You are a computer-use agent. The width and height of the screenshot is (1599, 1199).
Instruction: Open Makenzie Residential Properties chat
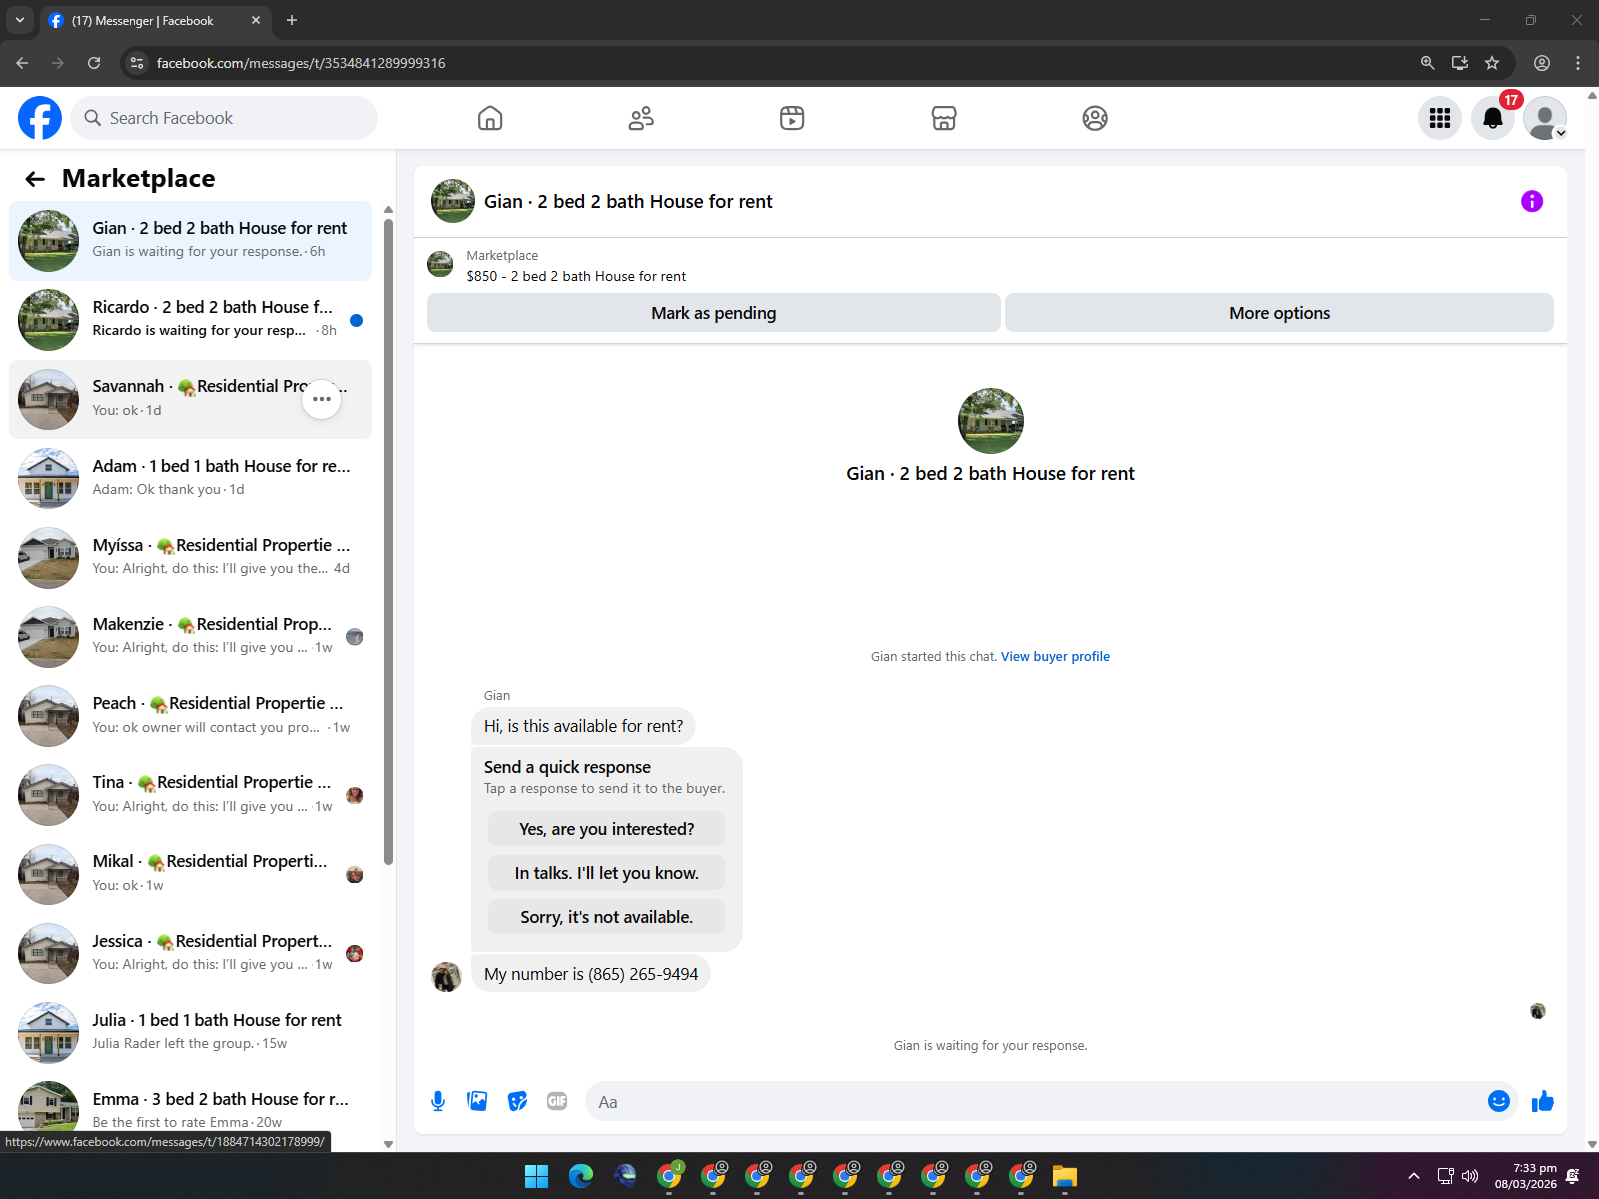point(190,636)
